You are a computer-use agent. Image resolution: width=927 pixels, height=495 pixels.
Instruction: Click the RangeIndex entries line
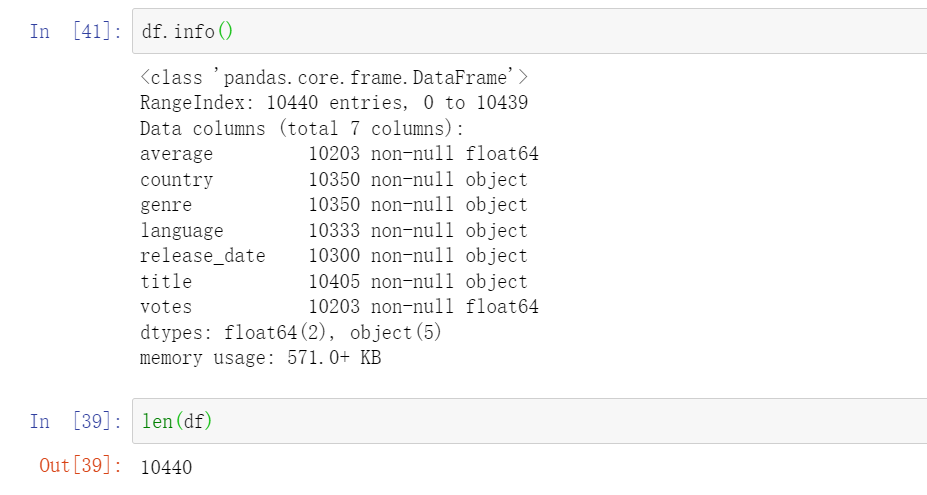click(334, 103)
